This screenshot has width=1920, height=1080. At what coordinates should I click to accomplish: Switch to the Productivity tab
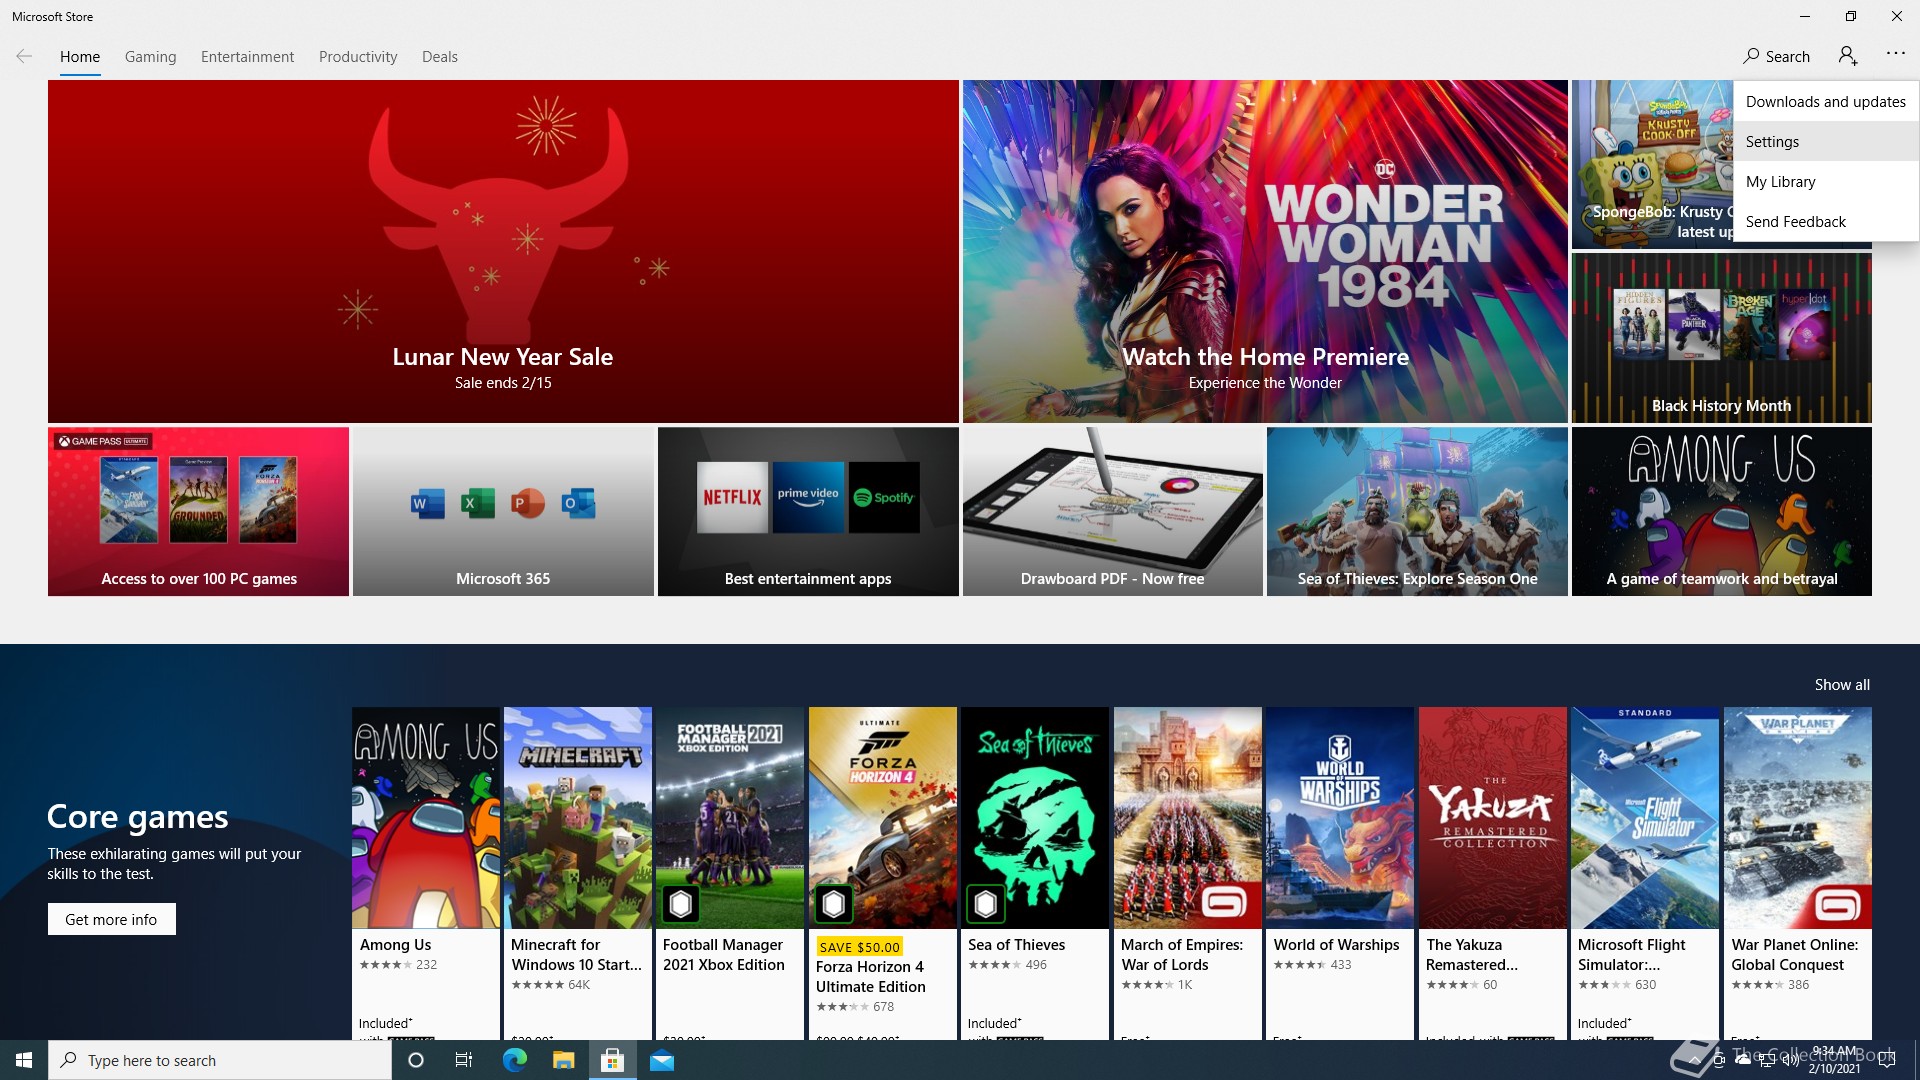[x=358, y=56]
